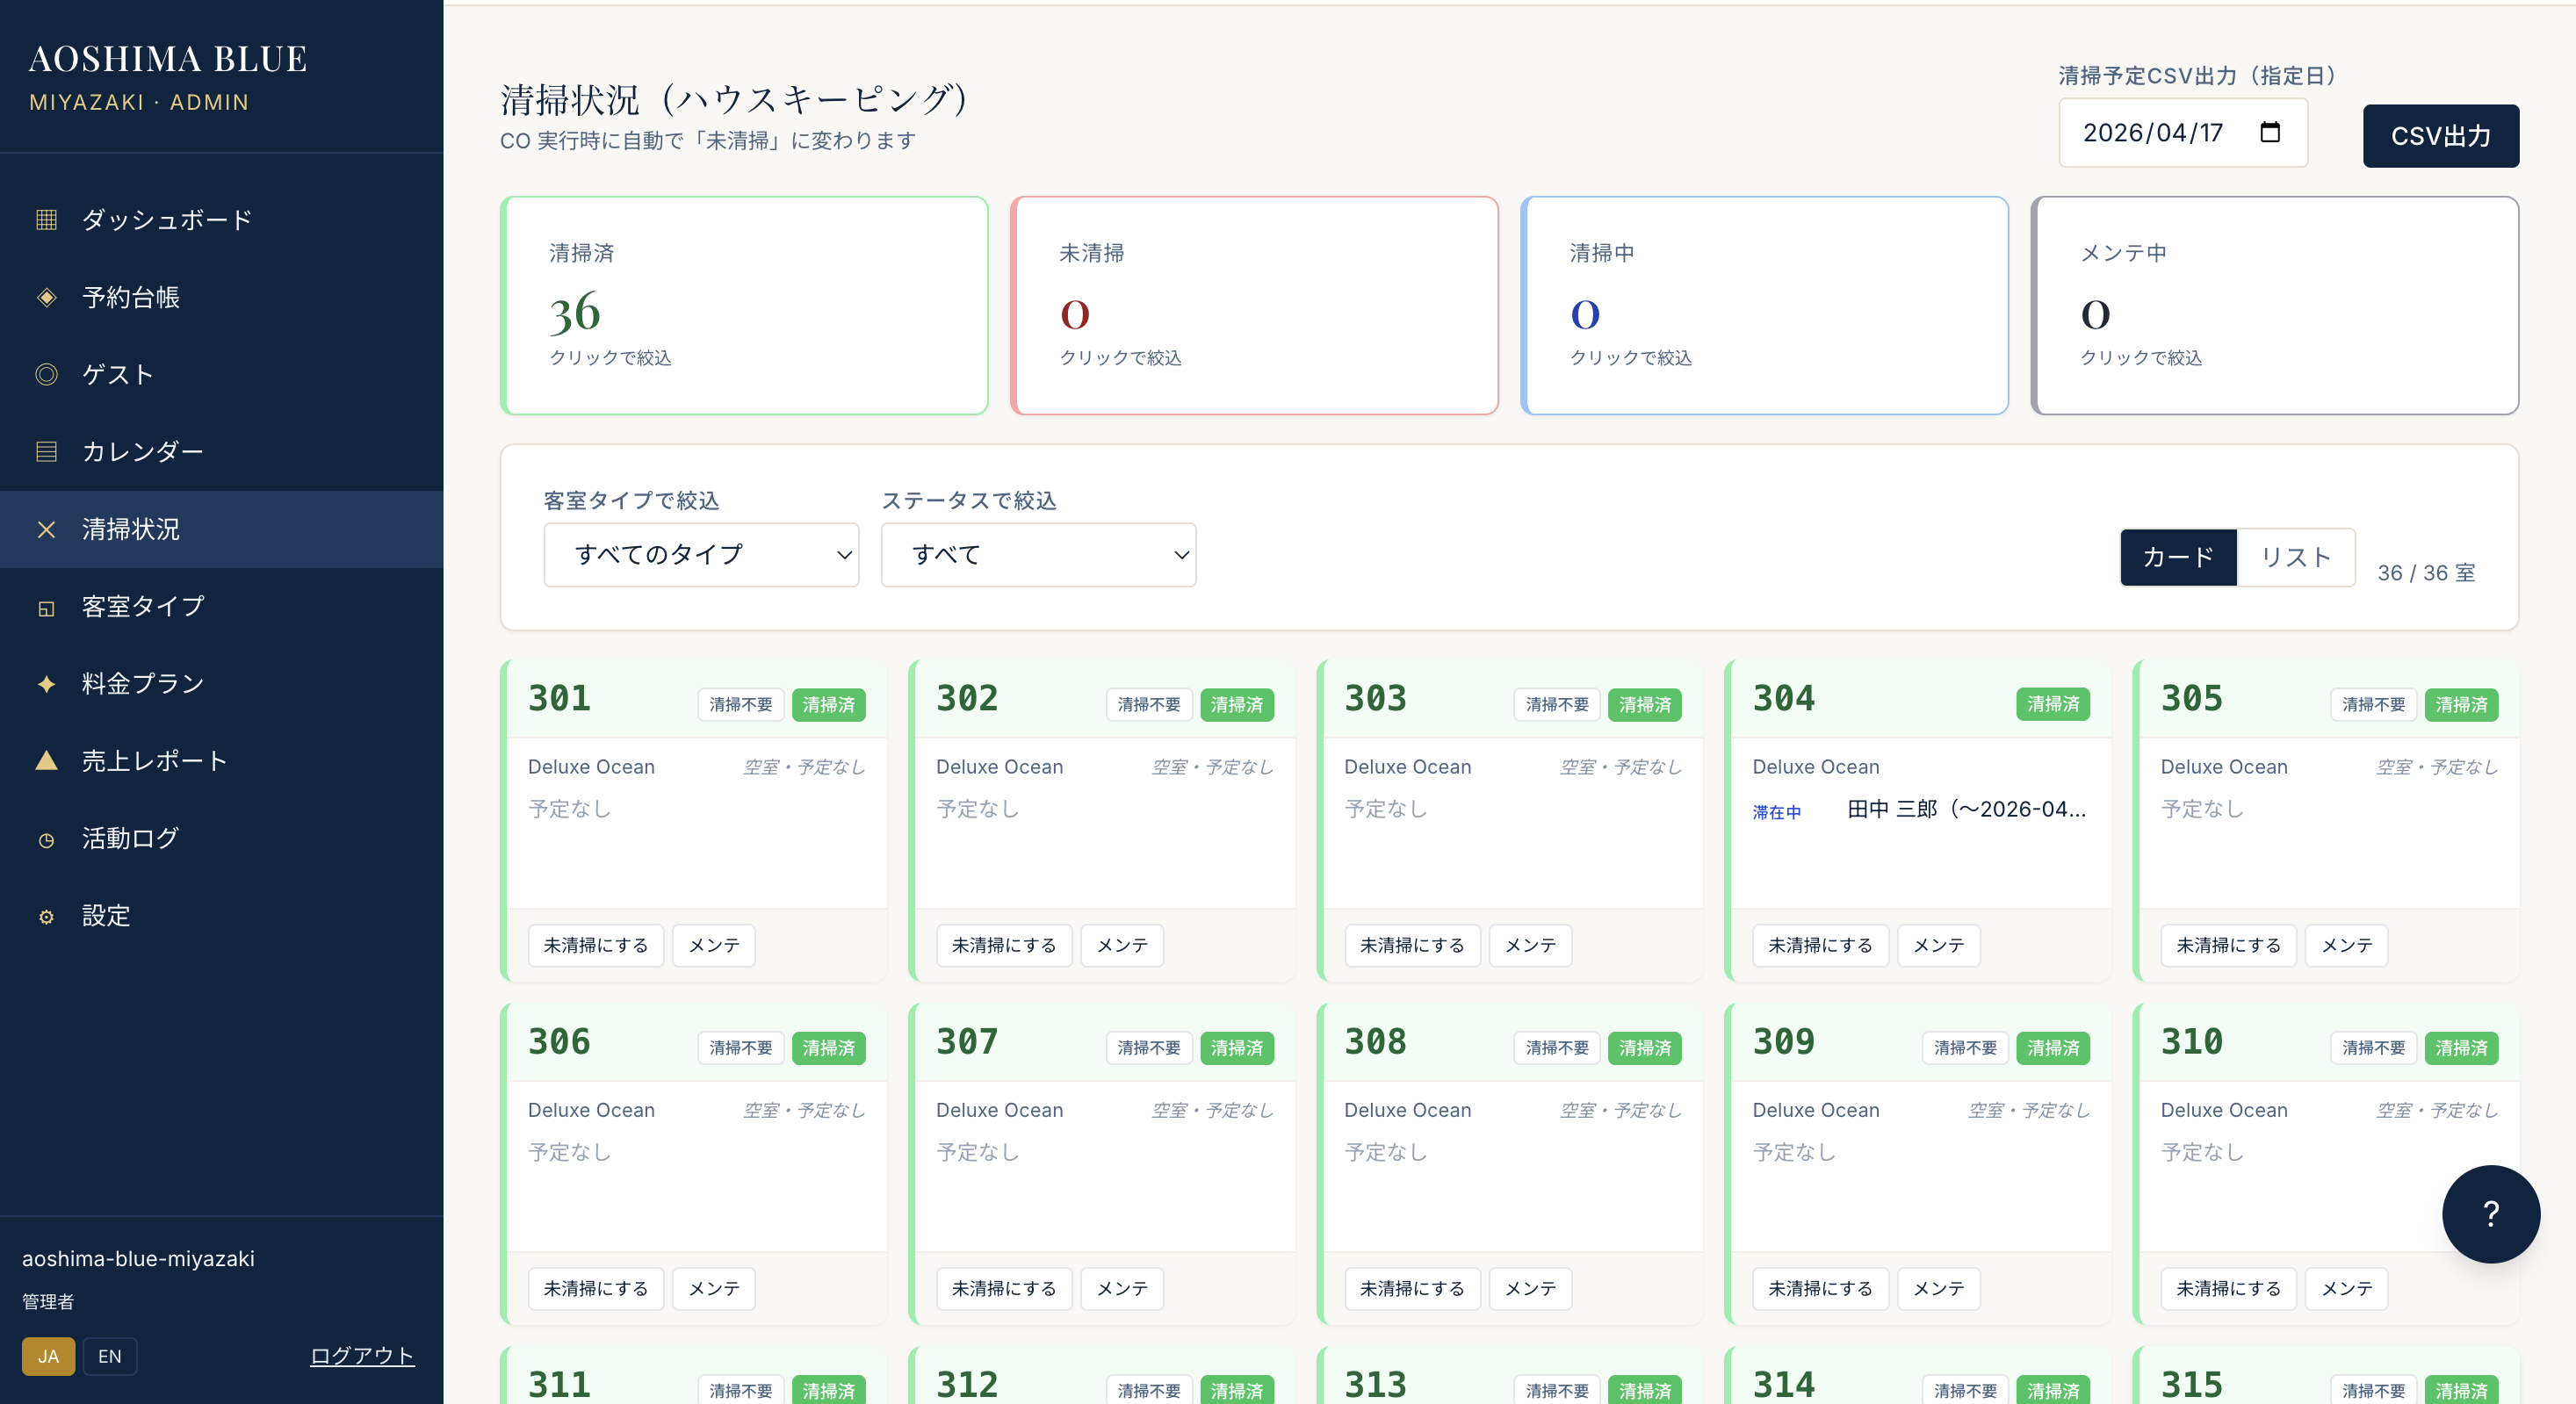Click the calendar list icon beside カレンダー
Image resolution: width=2576 pixels, height=1404 pixels.
tap(46, 451)
